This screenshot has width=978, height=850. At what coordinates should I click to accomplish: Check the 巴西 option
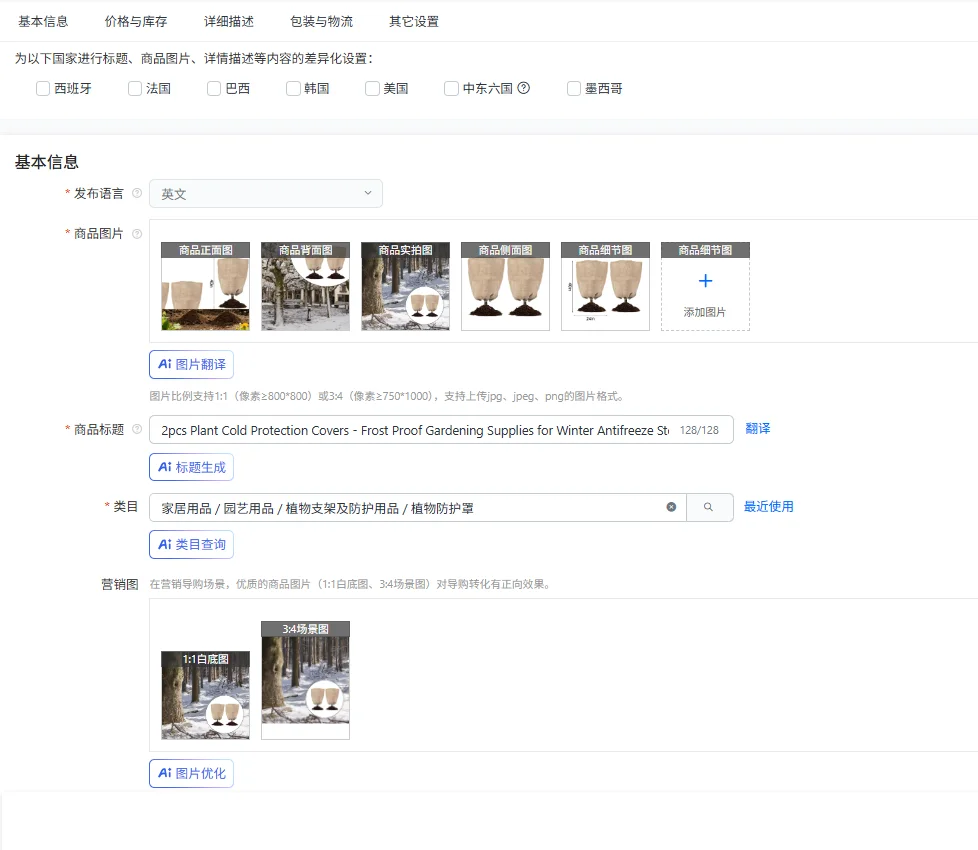pyautogui.click(x=214, y=89)
